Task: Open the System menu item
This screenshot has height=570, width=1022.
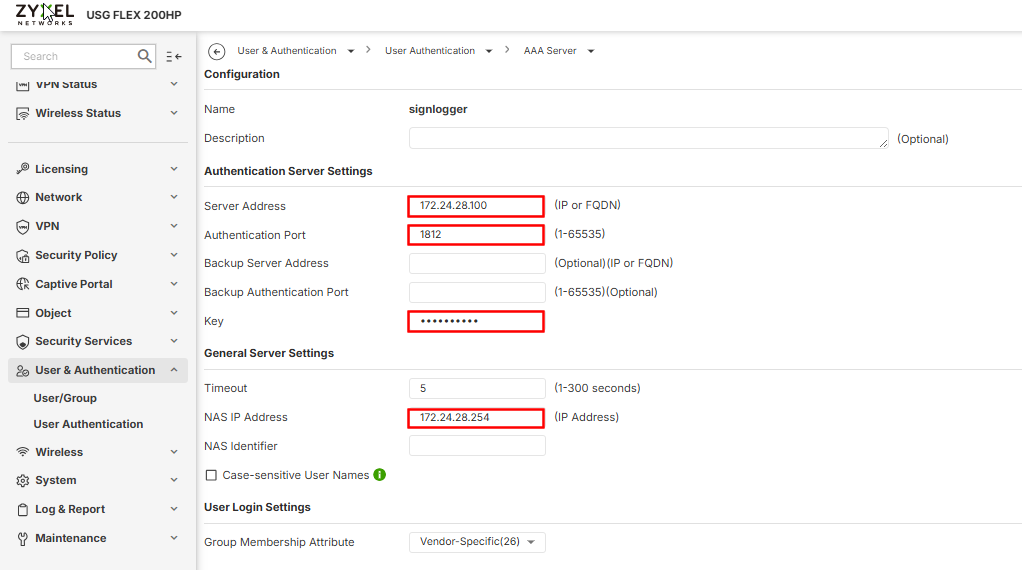Action: [98, 481]
